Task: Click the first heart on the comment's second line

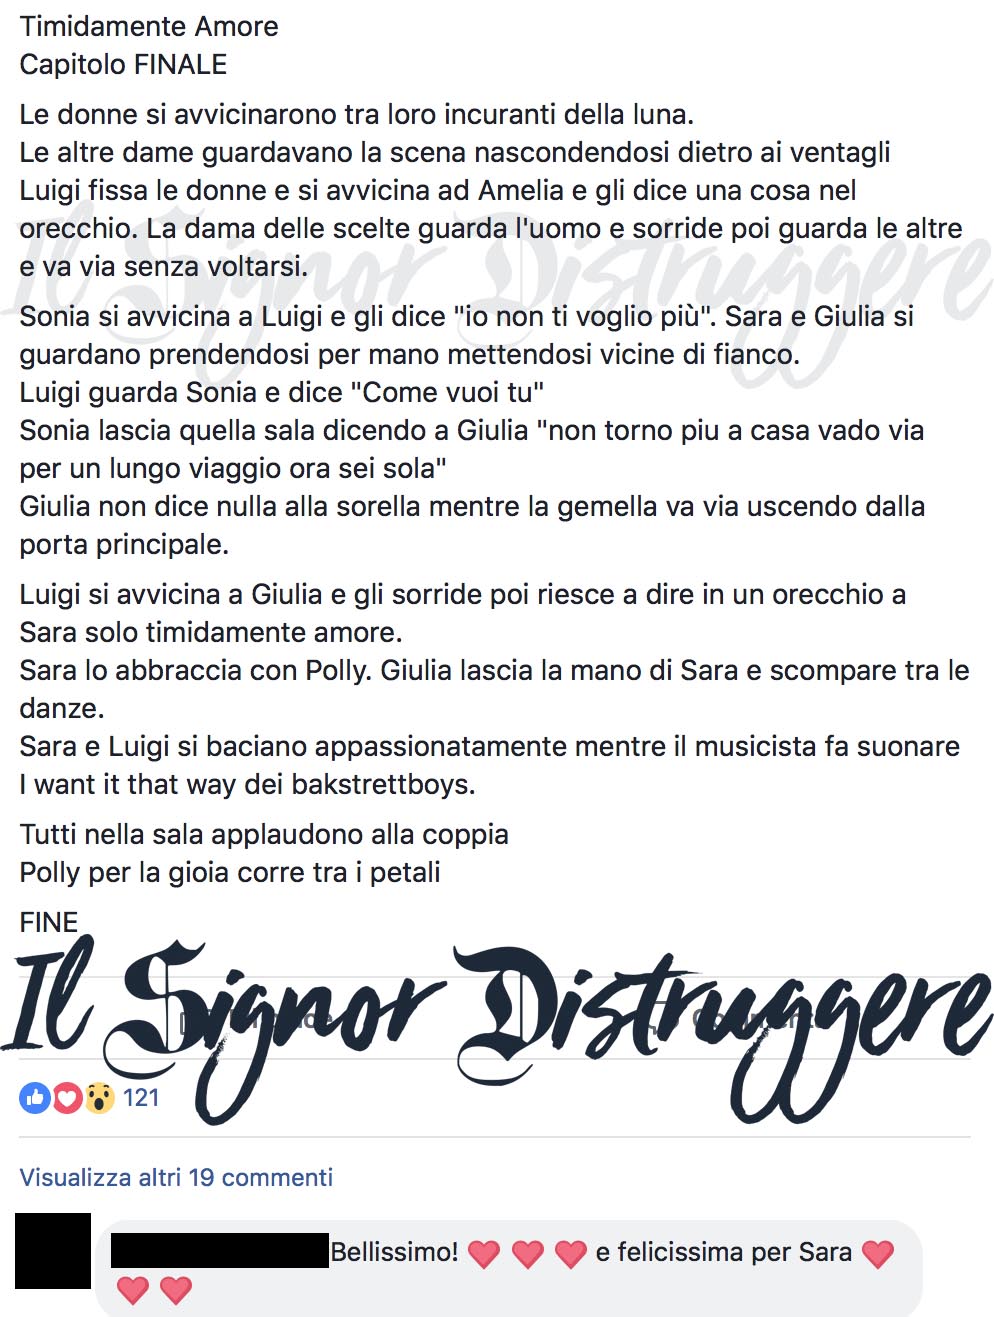Action: [133, 1290]
